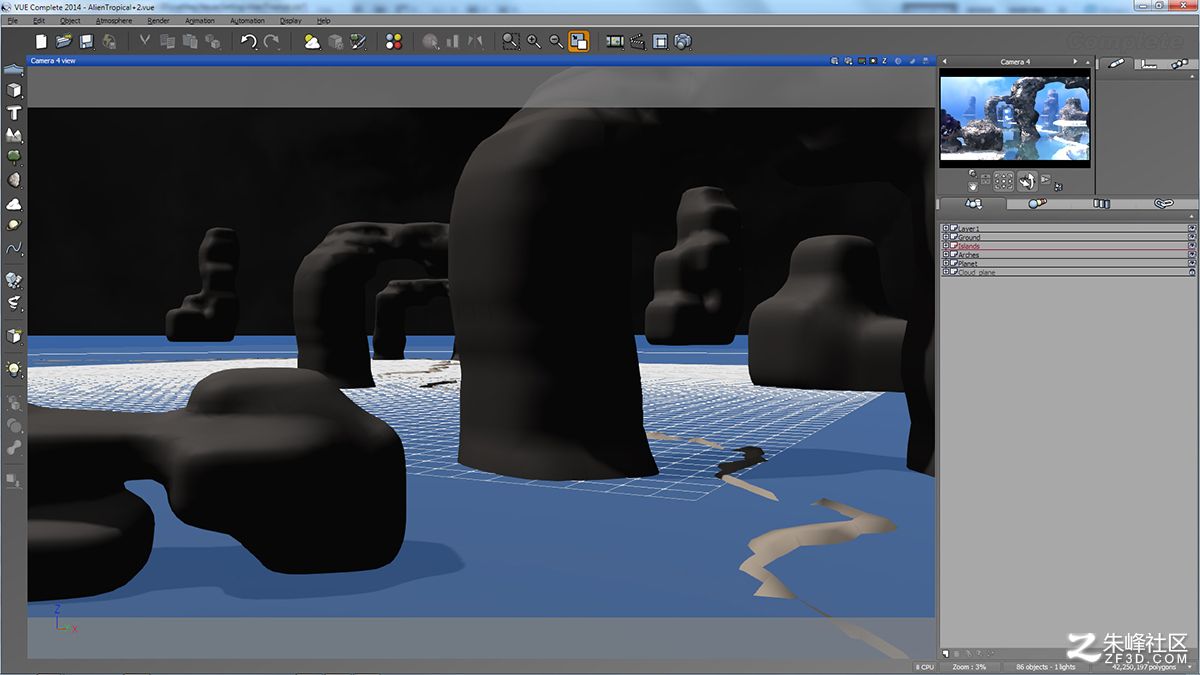Toggle visibility of the Planet layer
The height and width of the screenshot is (675, 1200).
coord(1192,263)
